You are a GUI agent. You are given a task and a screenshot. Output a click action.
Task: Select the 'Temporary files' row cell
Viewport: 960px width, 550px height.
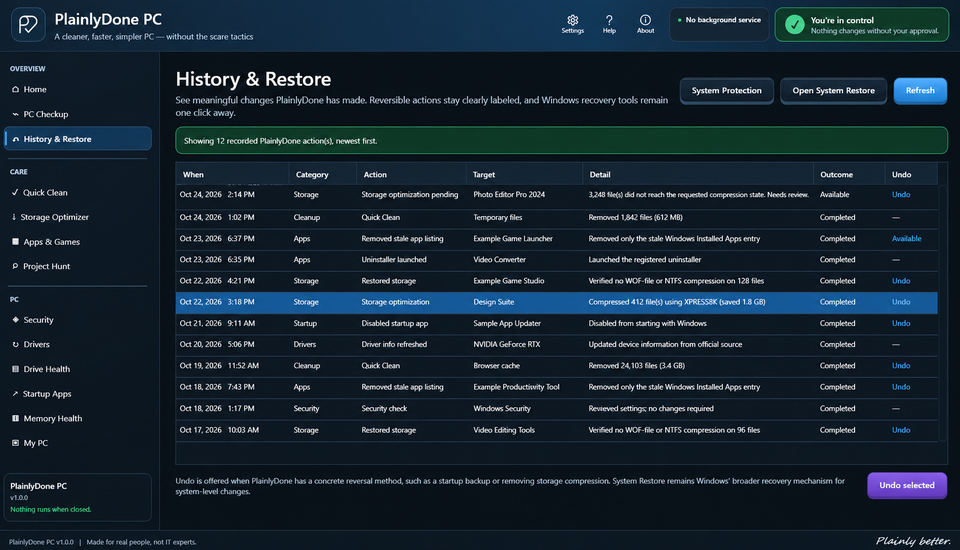pyautogui.click(x=498, y=217)
